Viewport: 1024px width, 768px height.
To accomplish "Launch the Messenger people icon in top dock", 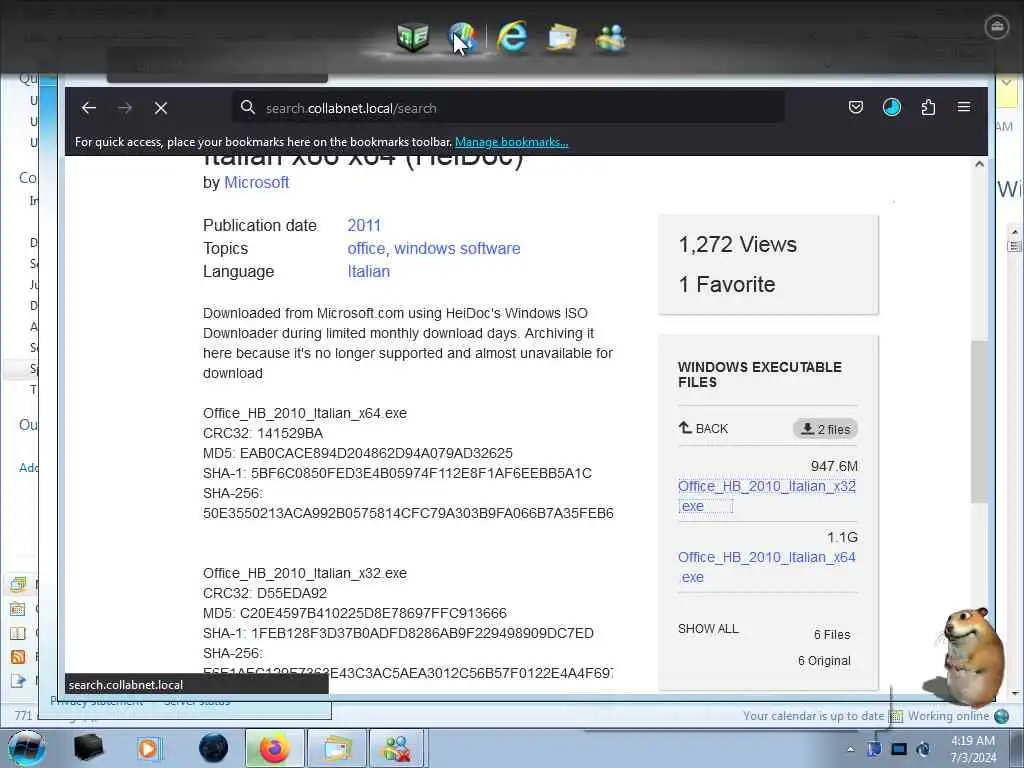I will point(611,37).
